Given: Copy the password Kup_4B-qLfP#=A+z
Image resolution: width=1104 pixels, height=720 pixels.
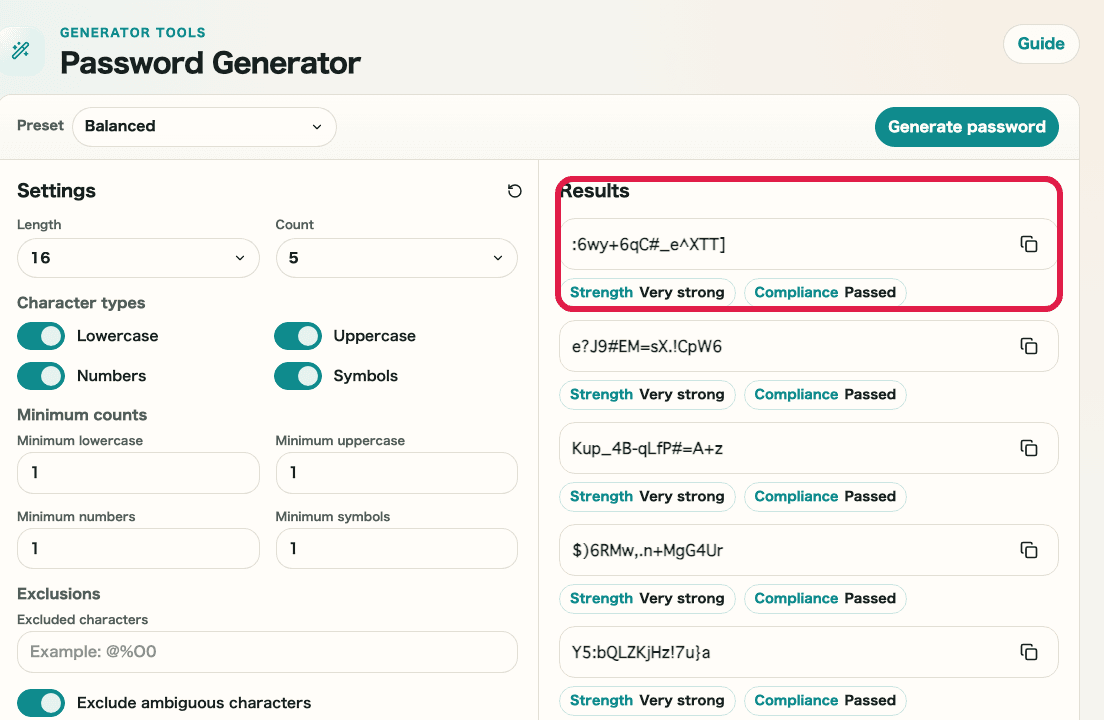Looking at the screenshot, I should (x=1028, y=448).
